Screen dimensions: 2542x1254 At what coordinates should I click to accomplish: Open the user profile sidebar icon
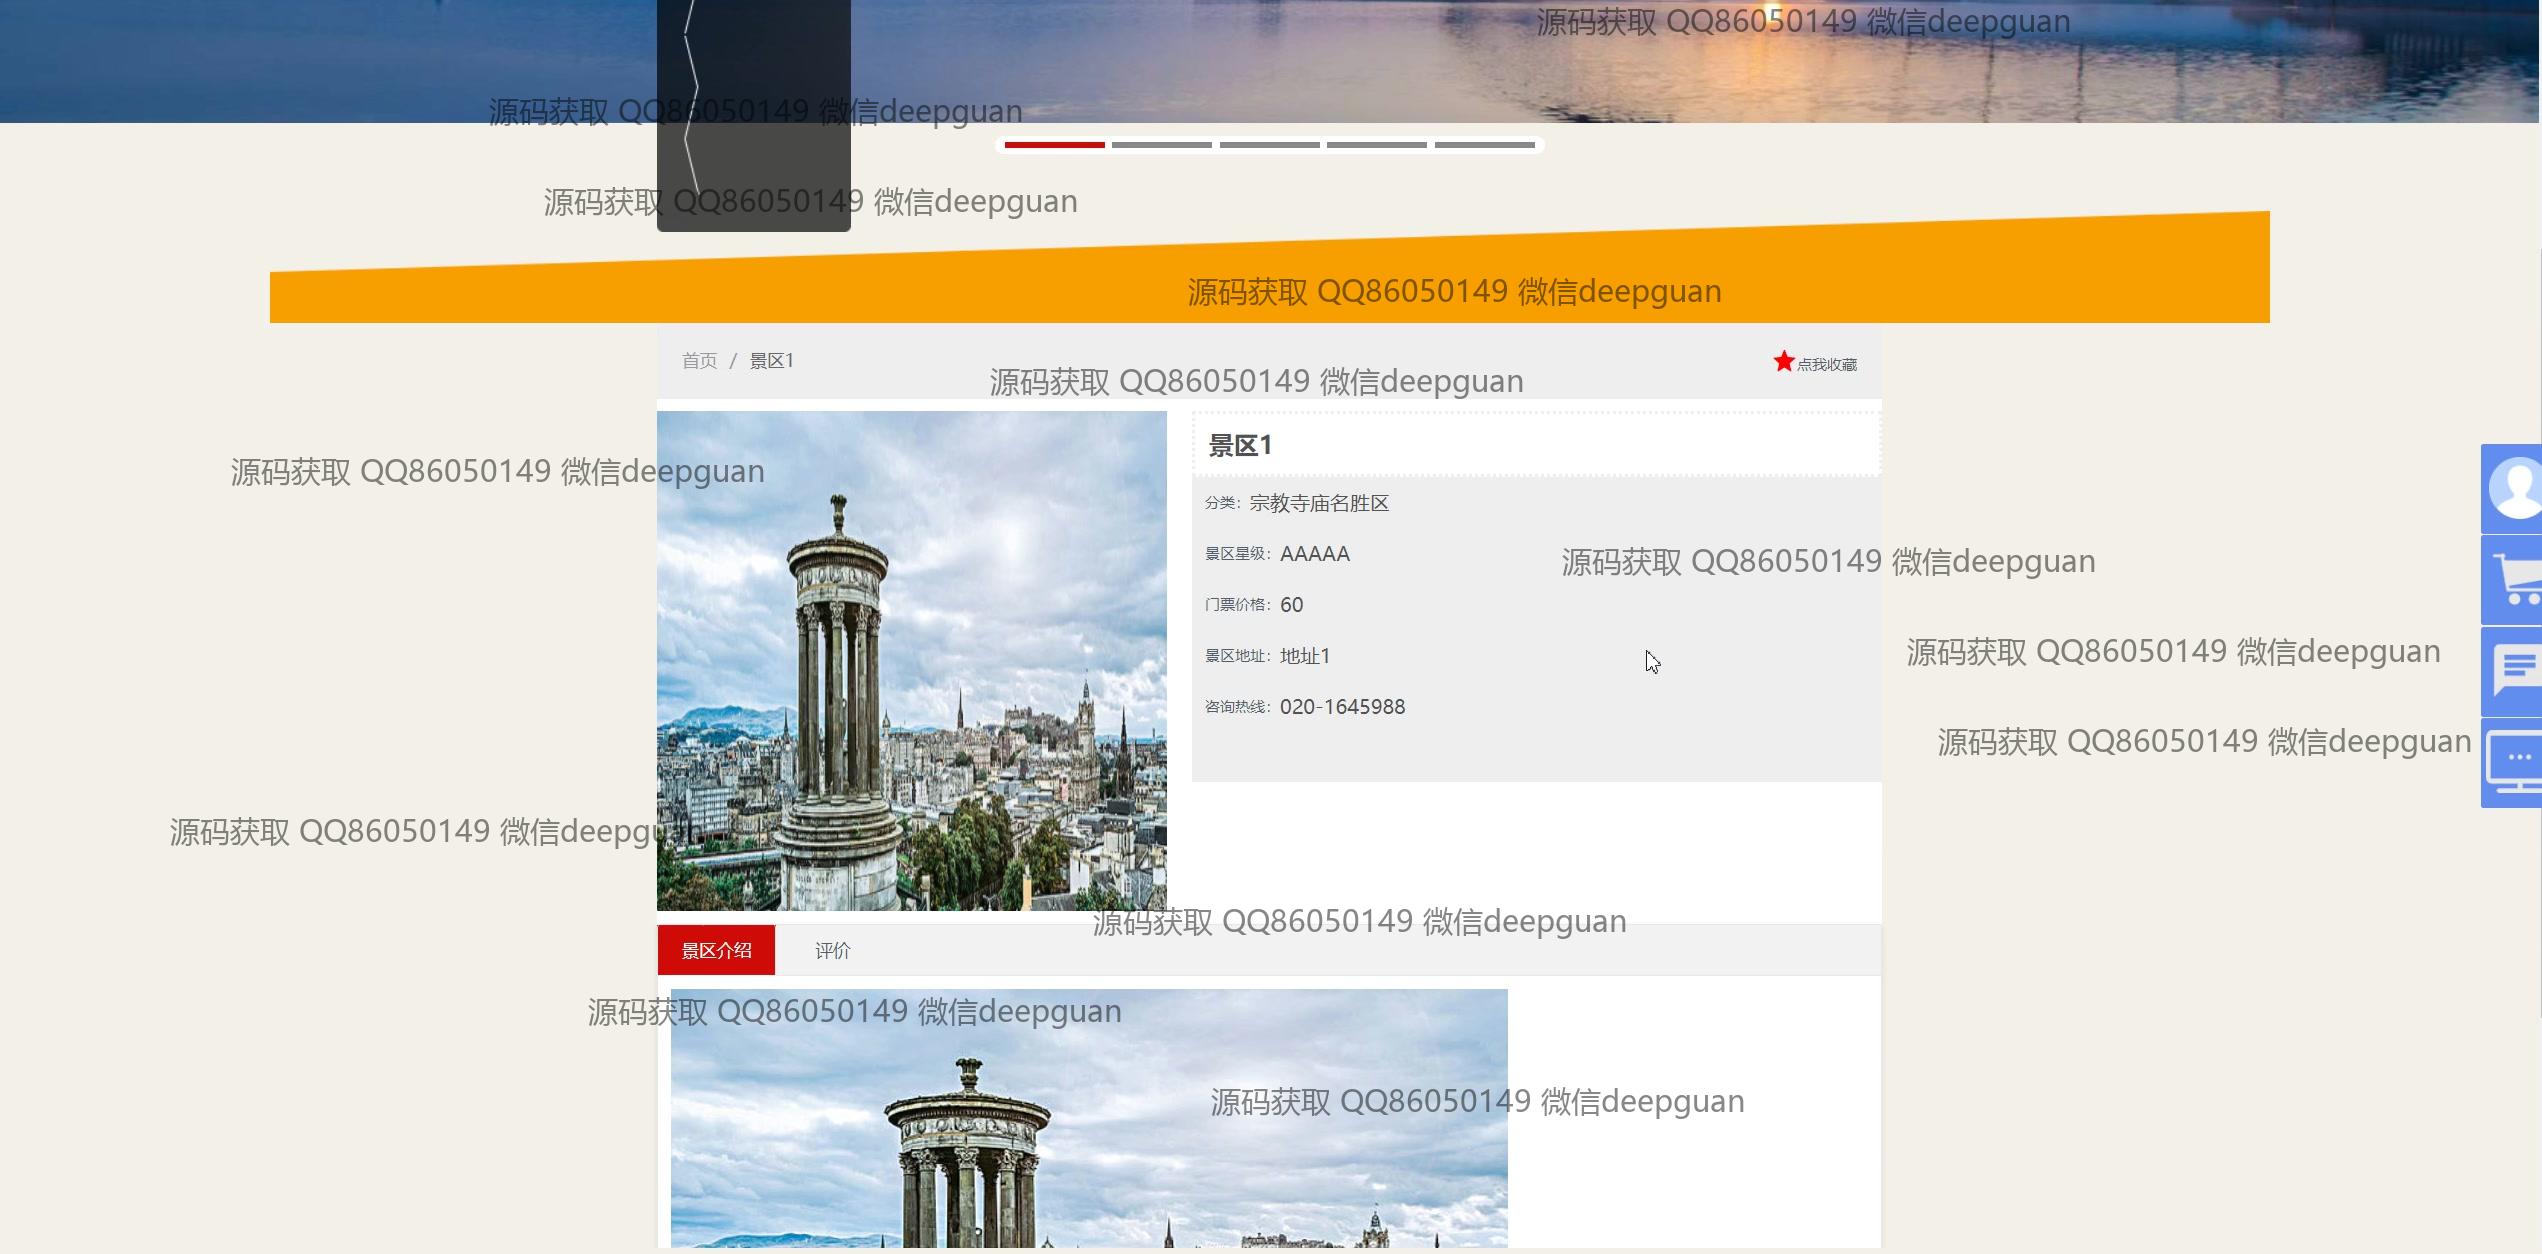click(2512, 489)
